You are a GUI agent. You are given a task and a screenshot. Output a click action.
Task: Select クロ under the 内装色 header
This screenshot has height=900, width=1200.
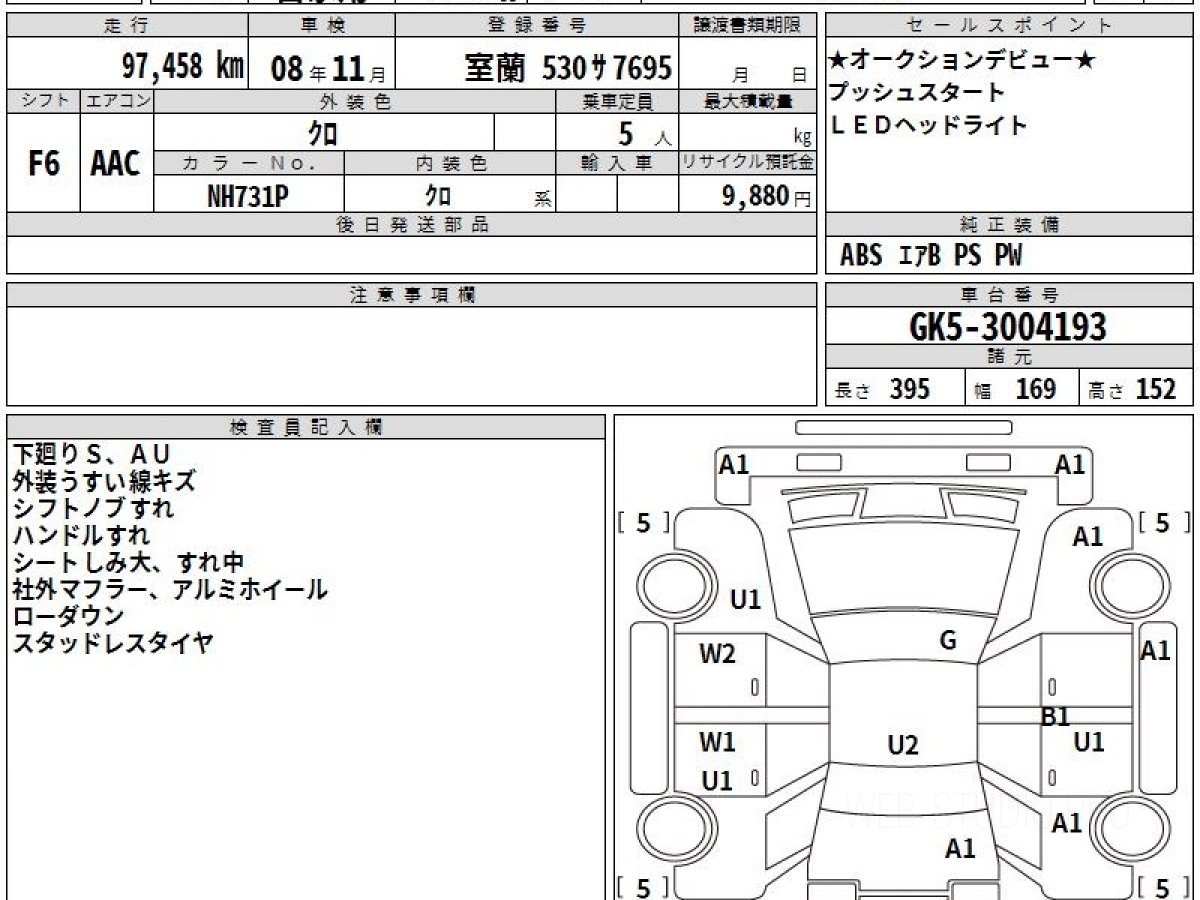coord(437,195)
